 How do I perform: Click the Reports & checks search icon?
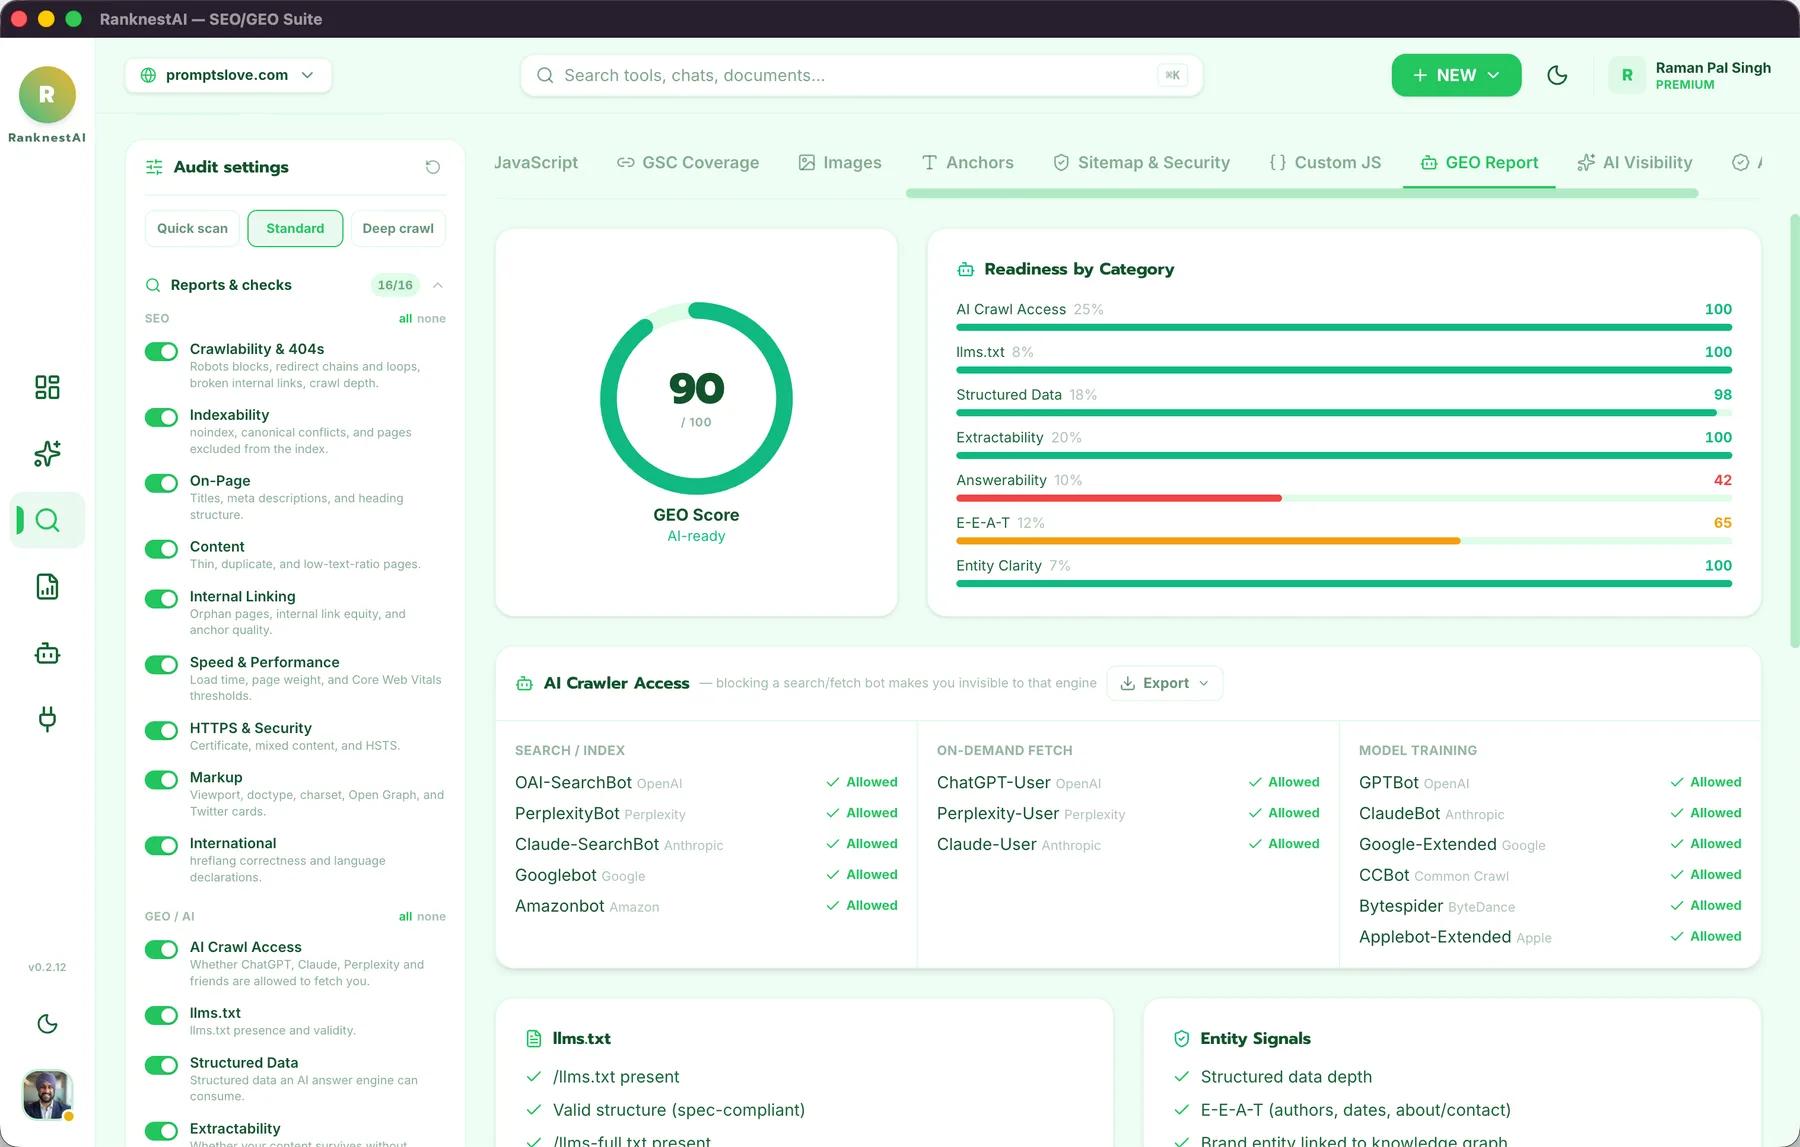(x=153, y=285)
